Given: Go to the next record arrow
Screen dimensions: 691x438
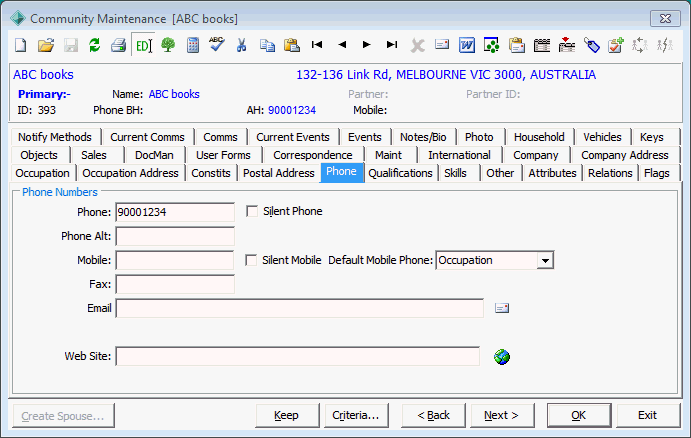Looking at the screenshot, I should (366, 45).
